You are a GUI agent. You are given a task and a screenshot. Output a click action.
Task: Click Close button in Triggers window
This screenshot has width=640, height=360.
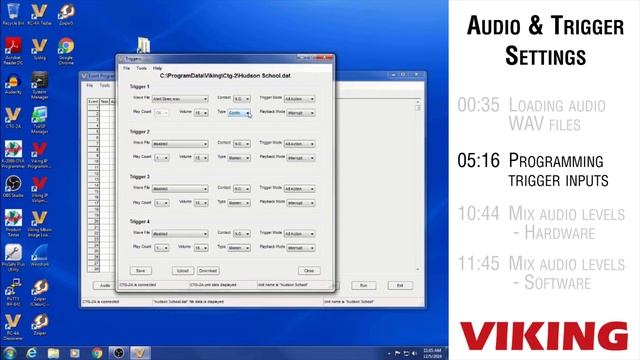(309, 271)
